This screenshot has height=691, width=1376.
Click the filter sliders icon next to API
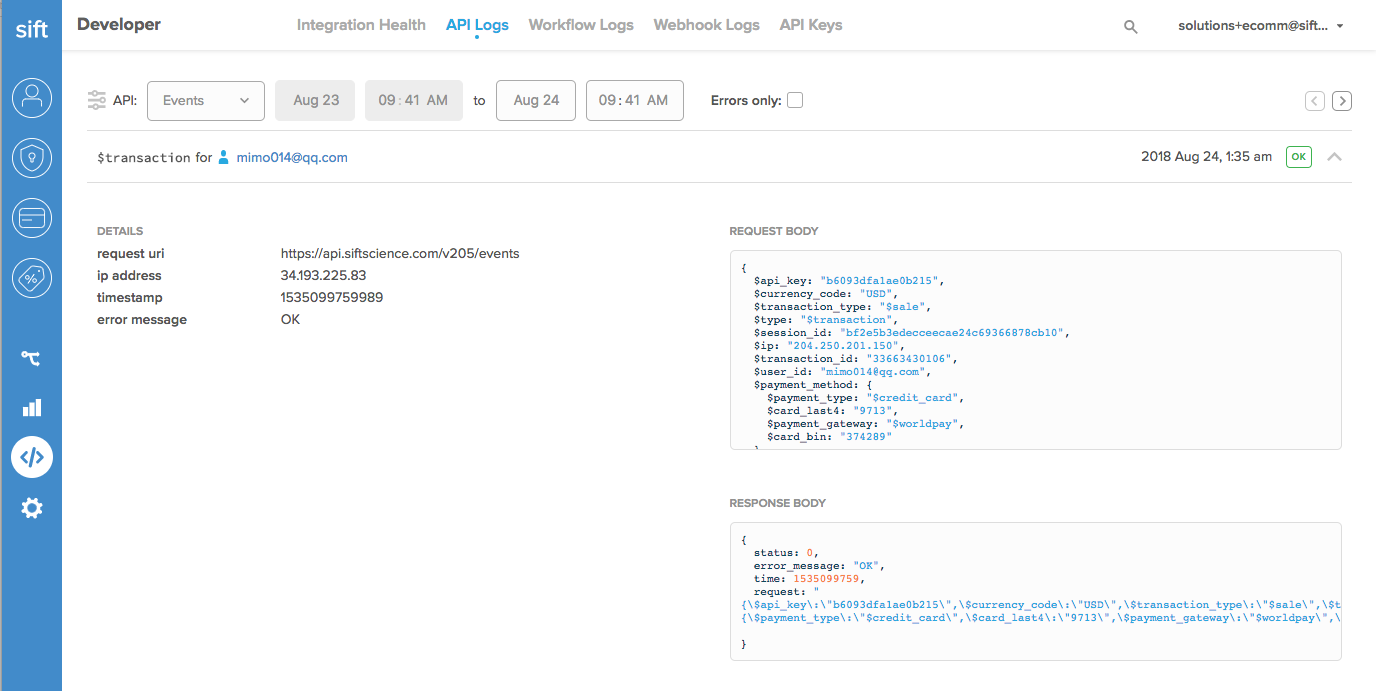[96, 100]
